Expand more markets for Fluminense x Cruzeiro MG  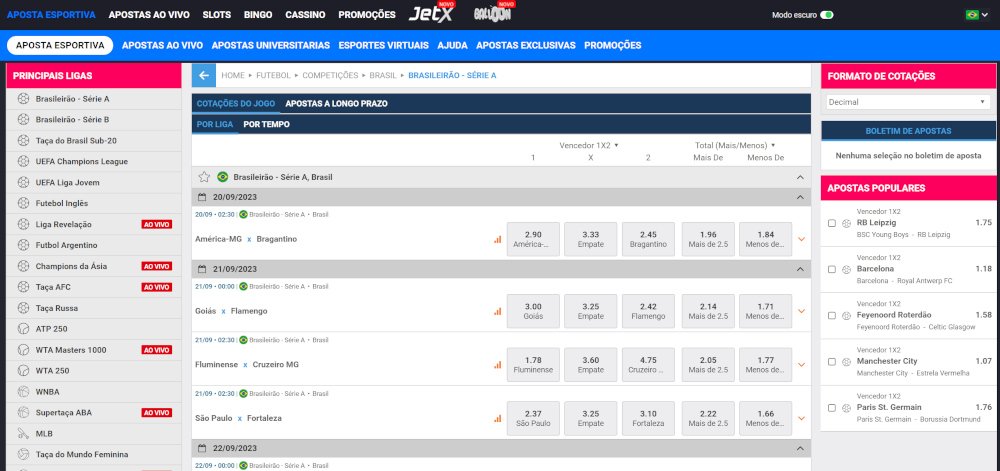(801, 365)
